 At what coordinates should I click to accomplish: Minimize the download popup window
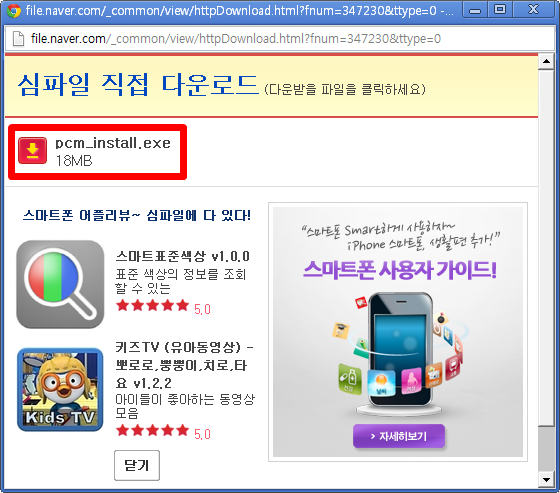475,10
